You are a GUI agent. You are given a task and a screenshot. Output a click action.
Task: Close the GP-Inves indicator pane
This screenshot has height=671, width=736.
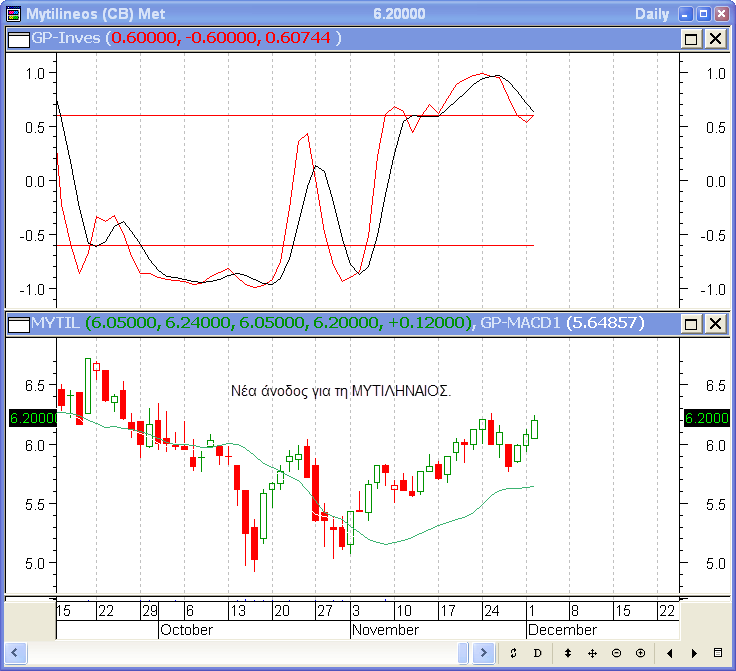715,38
